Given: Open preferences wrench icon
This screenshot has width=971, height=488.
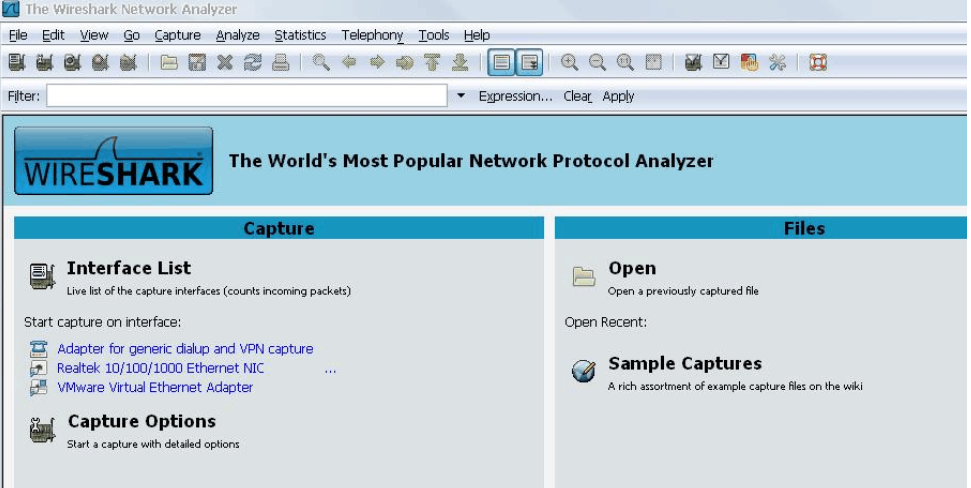Looking at the screenshot, I should pos(777,63).
